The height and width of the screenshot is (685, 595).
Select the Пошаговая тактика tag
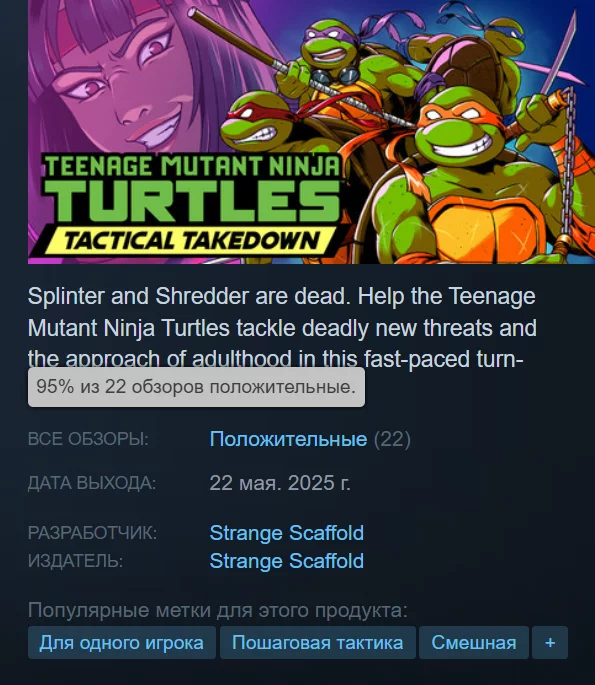click(x=318, y=643)
